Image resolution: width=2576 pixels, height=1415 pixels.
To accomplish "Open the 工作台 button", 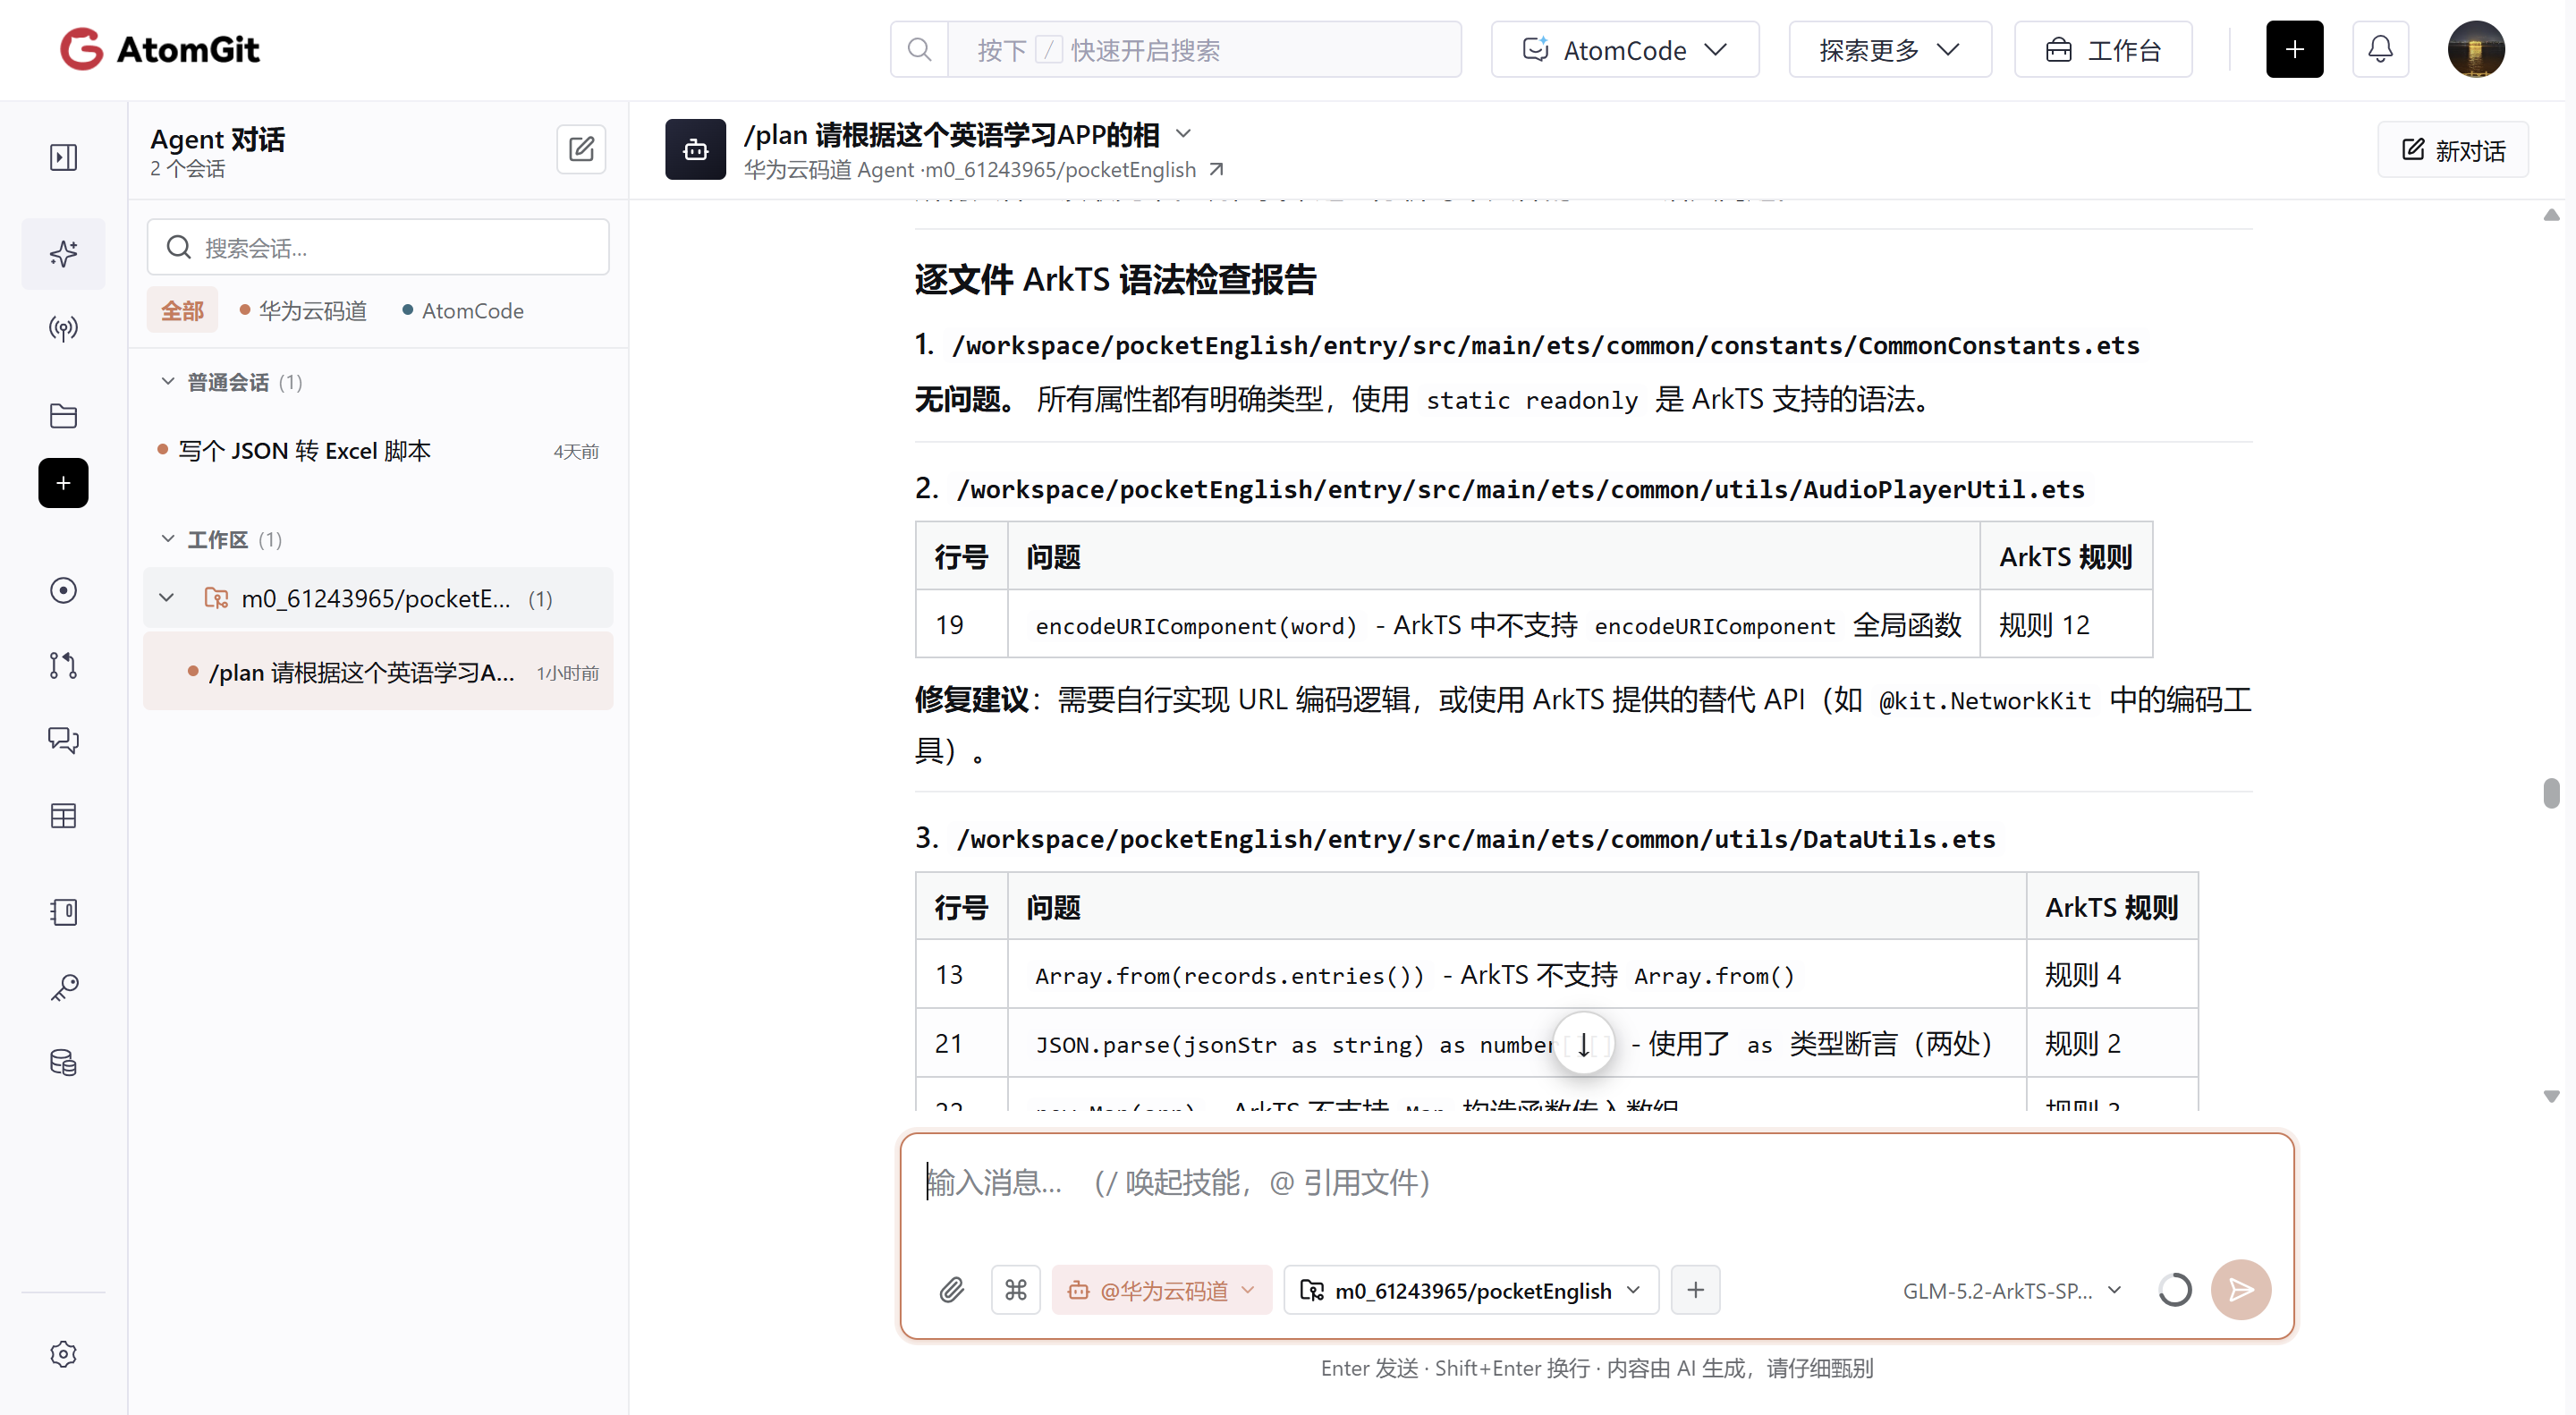I will (x=2102, y=49).
